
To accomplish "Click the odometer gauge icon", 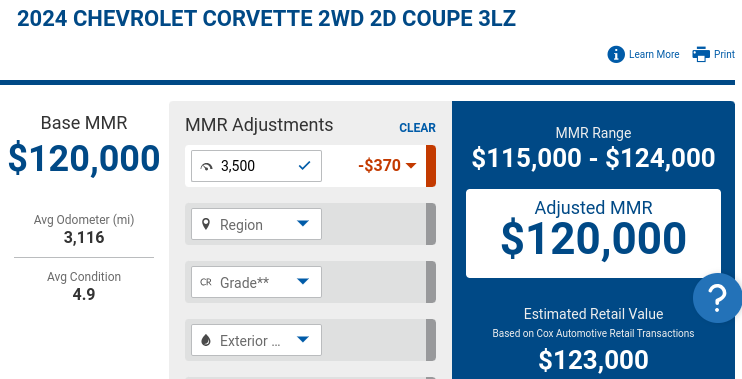I will [207, 166].
